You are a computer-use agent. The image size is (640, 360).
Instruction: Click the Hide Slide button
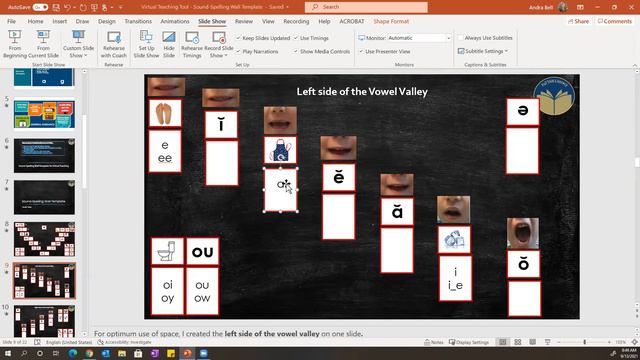point(169,44)
